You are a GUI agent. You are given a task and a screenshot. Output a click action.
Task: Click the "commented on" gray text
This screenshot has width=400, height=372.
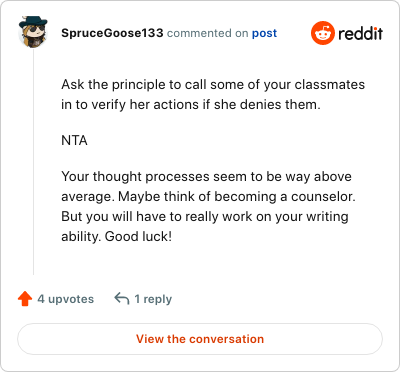click(x=208, y=33)
